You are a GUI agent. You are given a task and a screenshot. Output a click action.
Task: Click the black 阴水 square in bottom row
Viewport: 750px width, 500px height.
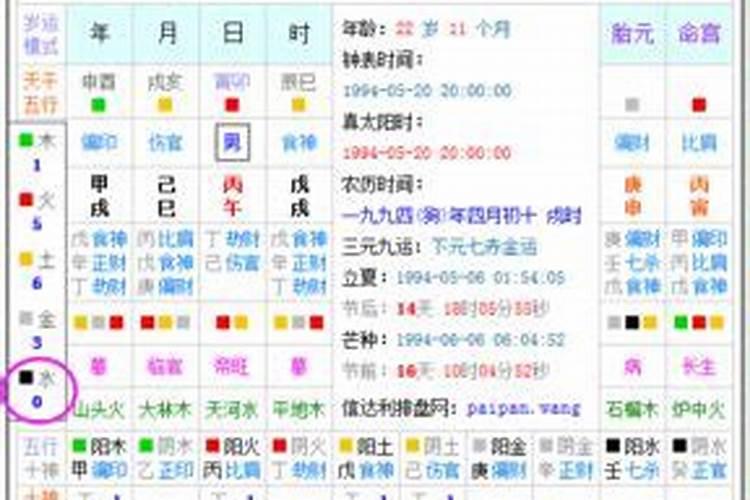coord(679,446)
